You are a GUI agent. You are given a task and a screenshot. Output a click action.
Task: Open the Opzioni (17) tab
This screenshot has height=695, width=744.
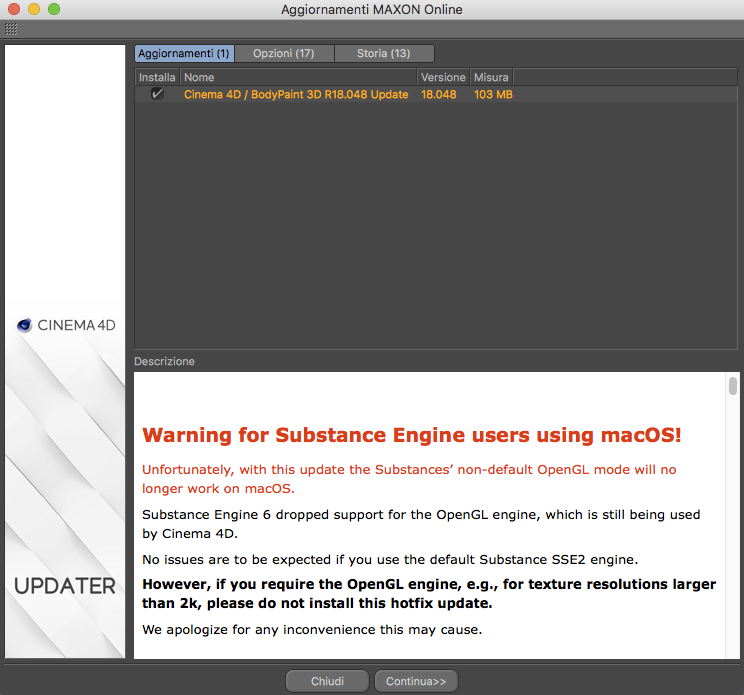[x=284, y=54]
